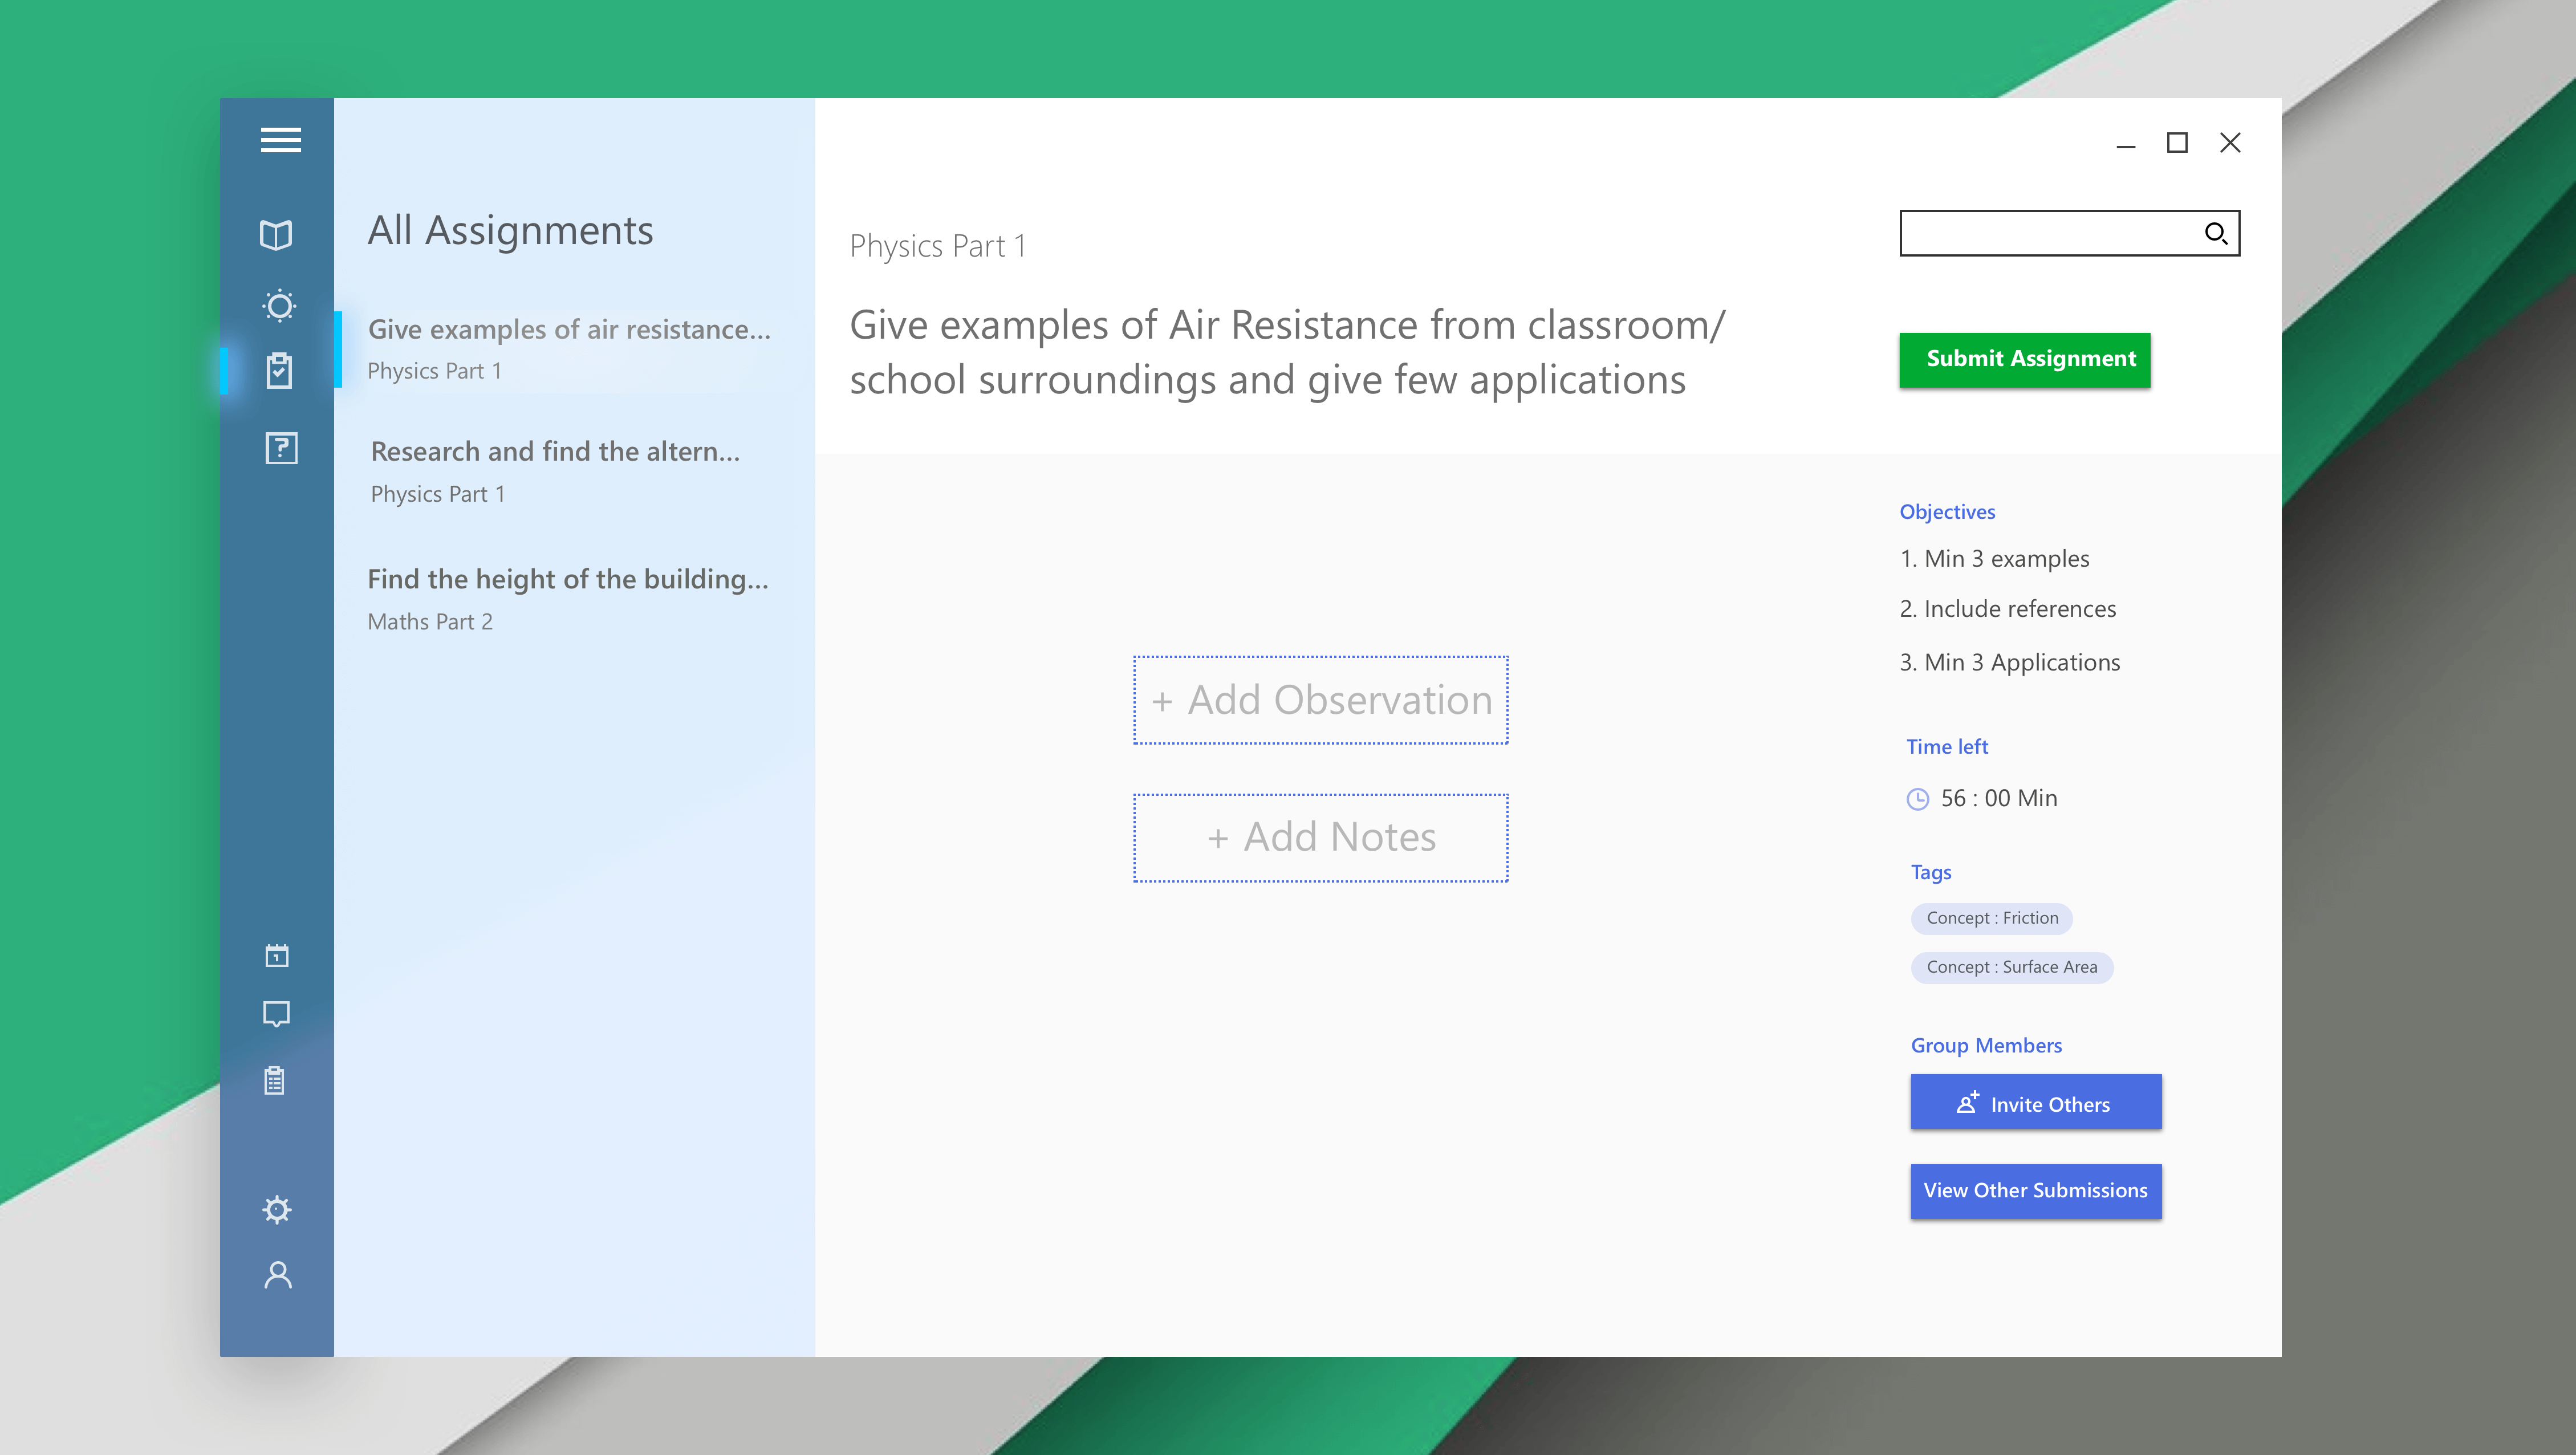This screenshot has height=1455, width=2576.
Task: Open the book library icon
Action: [x=276, y=235]
